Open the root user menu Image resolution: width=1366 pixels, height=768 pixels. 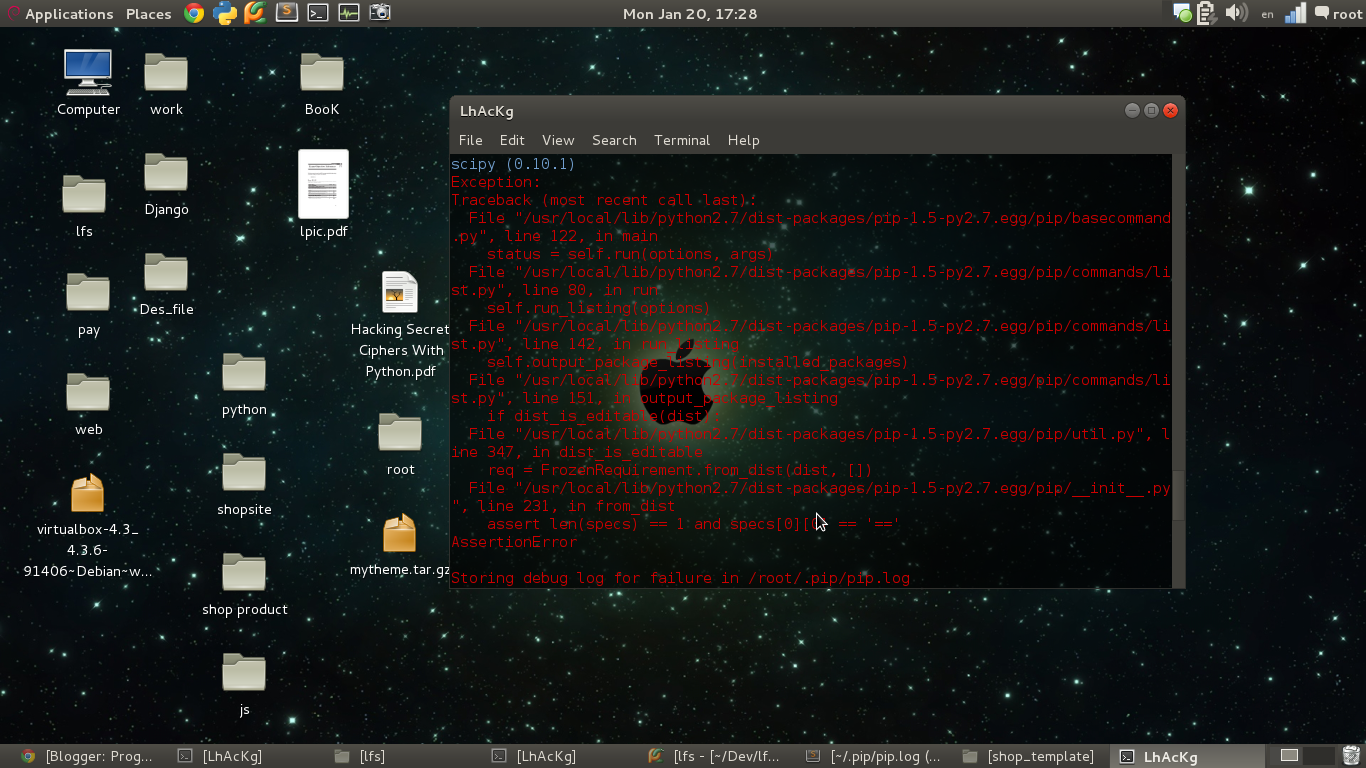point(1337,13)
